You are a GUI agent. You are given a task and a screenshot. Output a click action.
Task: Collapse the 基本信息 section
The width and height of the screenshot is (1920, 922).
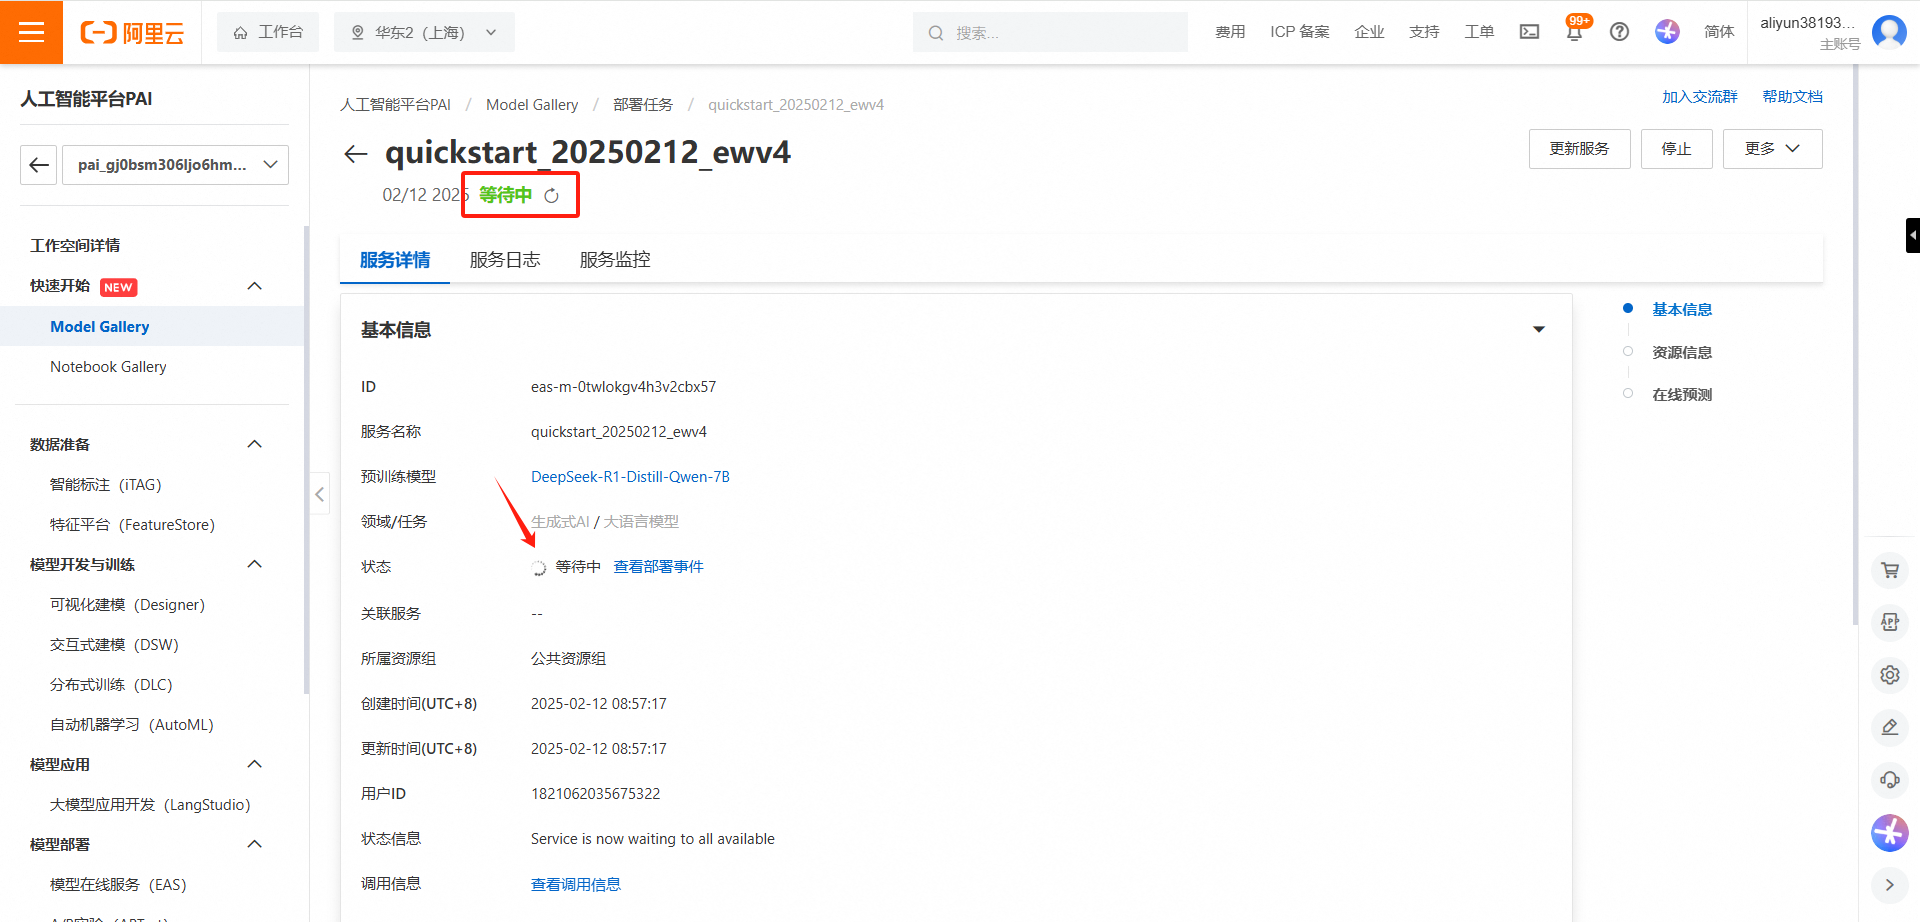(x=1539, y=330)
